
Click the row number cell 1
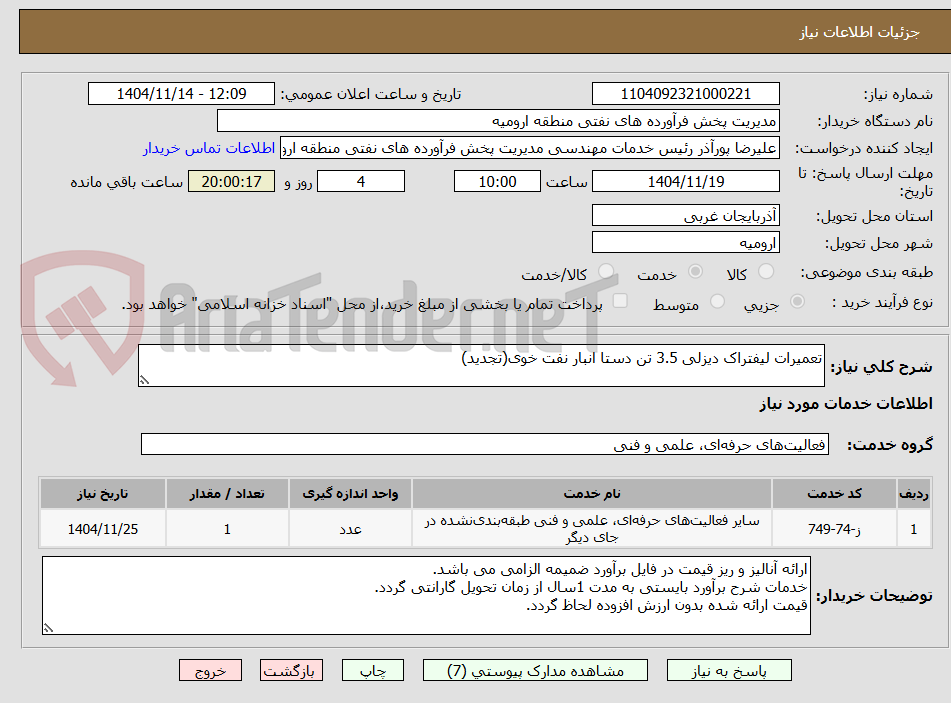tap(914, 529)
